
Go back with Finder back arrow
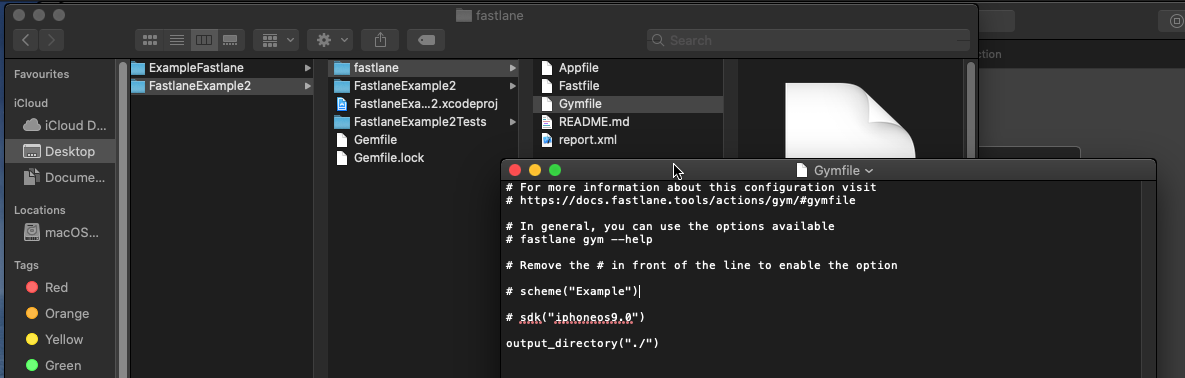coord(26,40)
